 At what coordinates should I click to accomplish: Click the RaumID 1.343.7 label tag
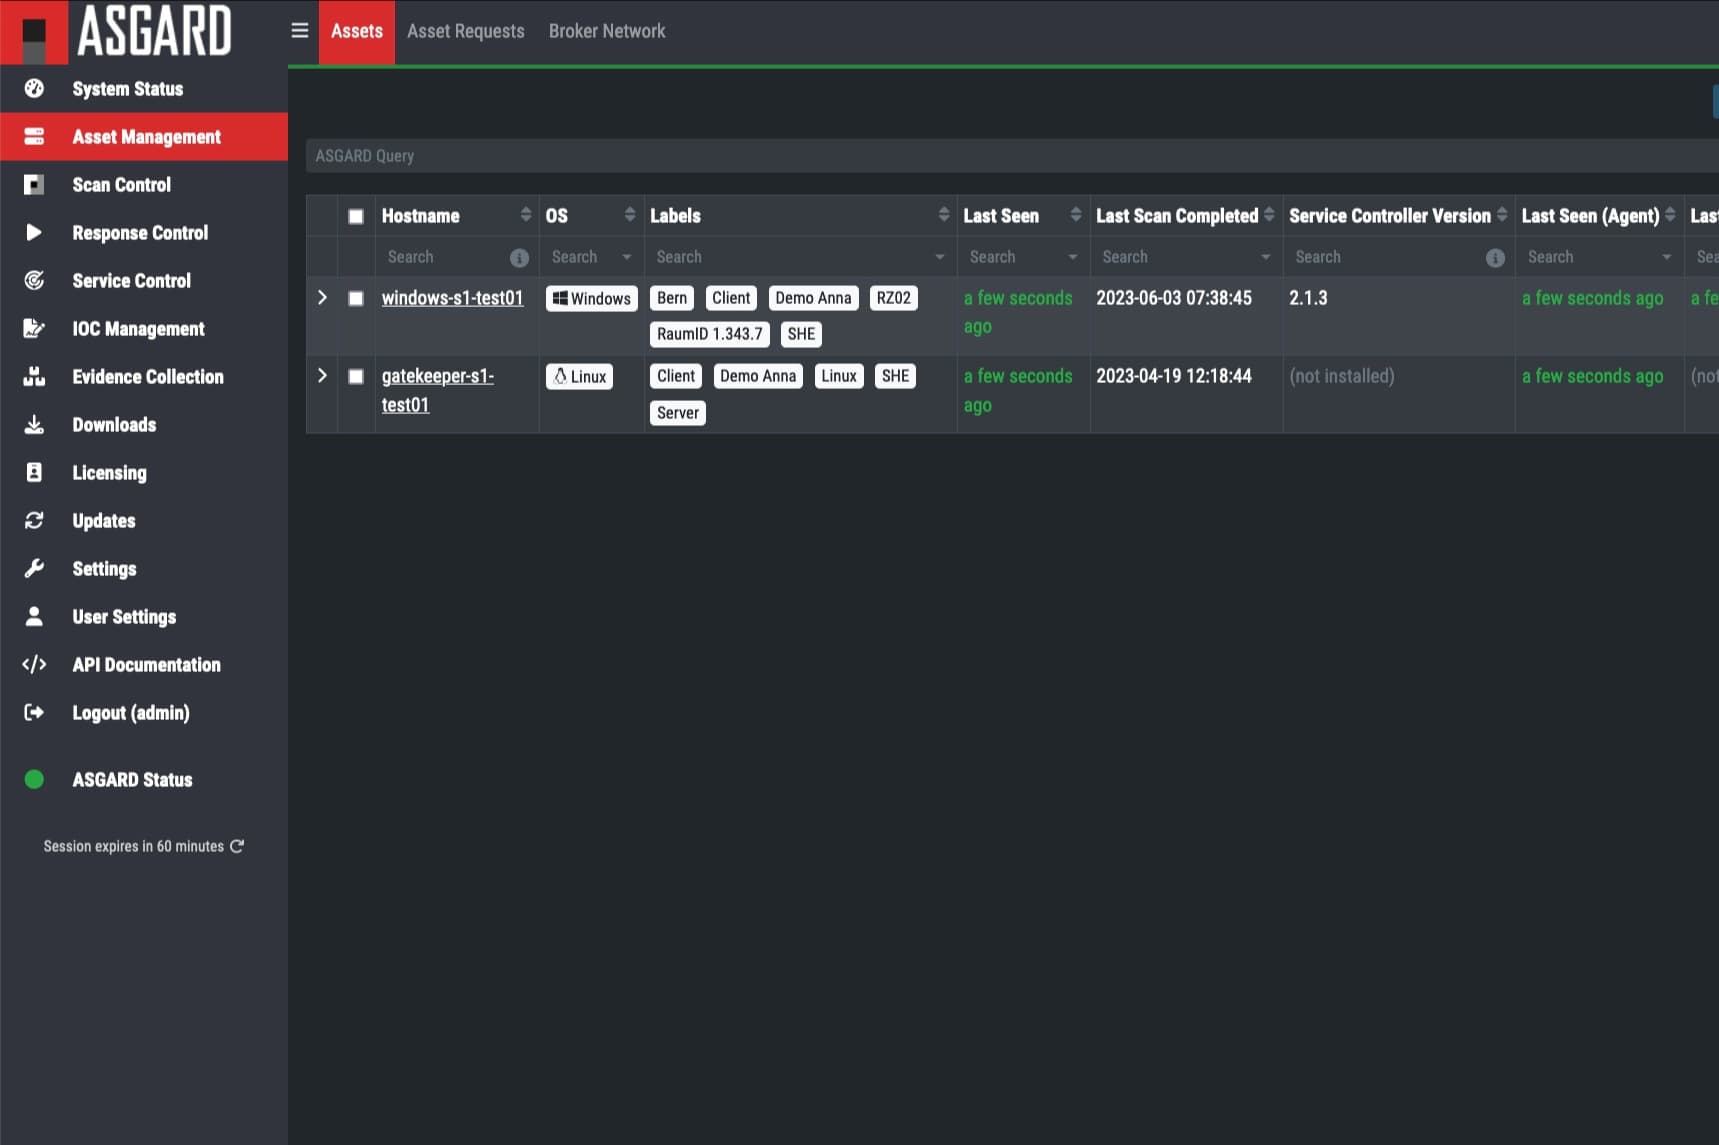710,334
